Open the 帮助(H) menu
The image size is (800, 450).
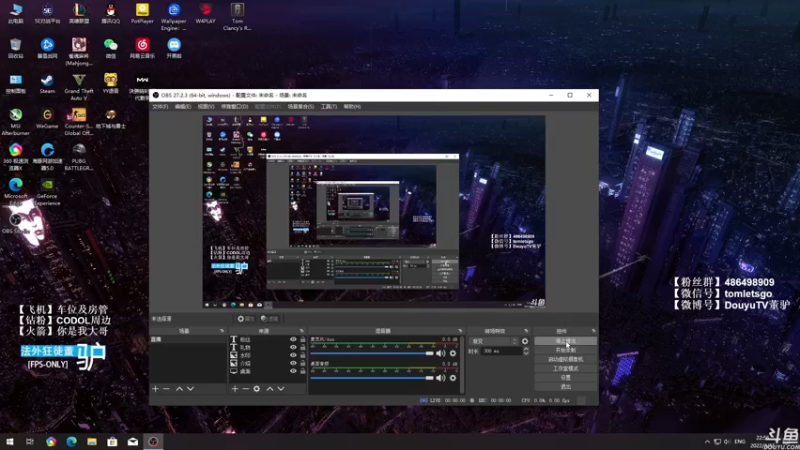352,107
